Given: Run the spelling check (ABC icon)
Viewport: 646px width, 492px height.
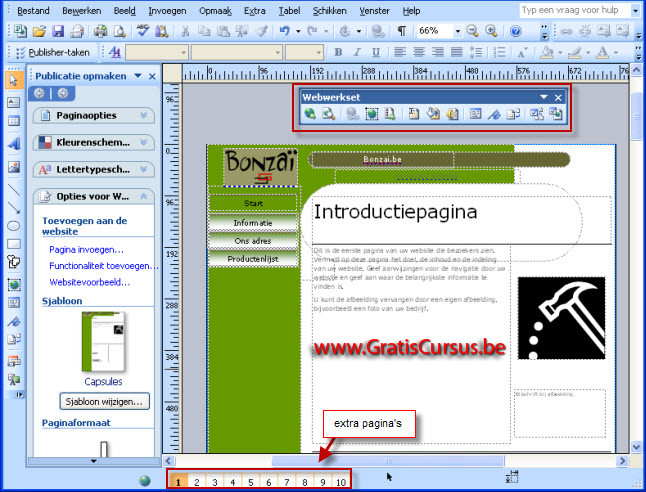Looking at the screenshot, I should coord(143,31).
